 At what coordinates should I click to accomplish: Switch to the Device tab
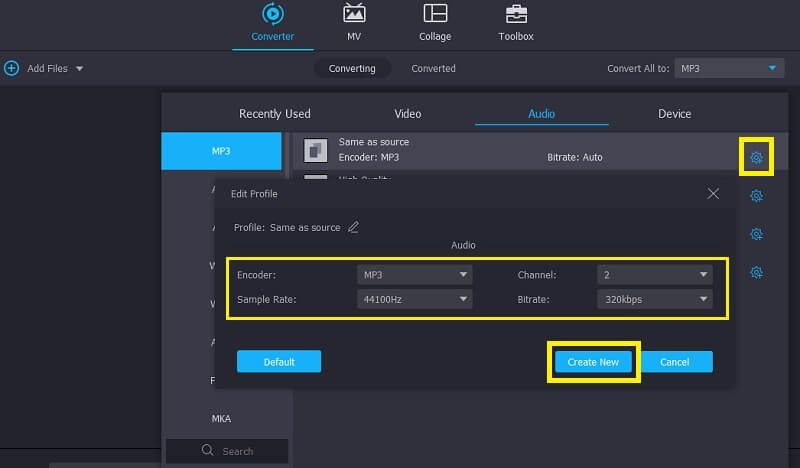tap(674, 114)
